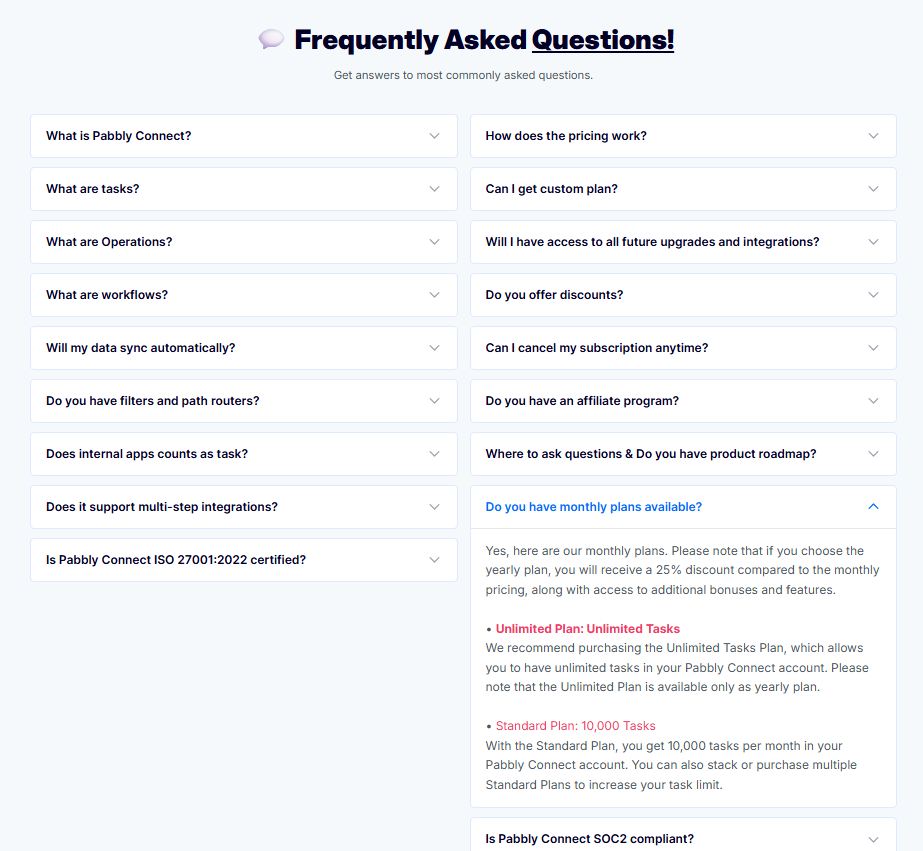Expand 'Does internal apps counts as task?'
This screenshot has height=851, width=923.
(244, 454)
